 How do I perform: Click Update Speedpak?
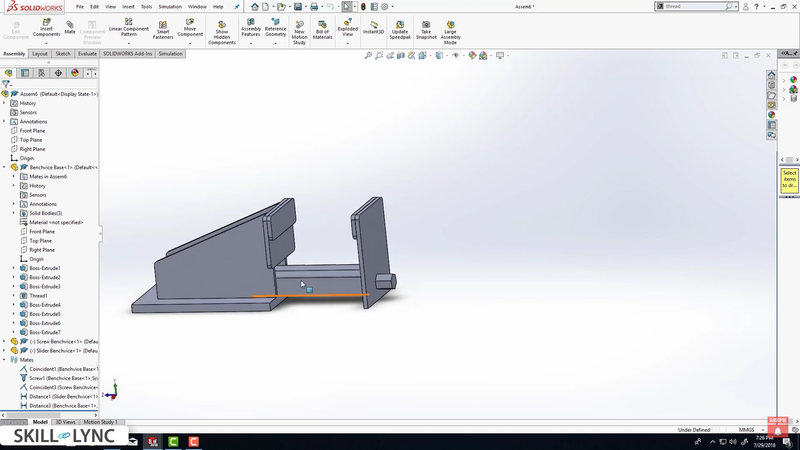pyautogui.click(x=400, y=31)
